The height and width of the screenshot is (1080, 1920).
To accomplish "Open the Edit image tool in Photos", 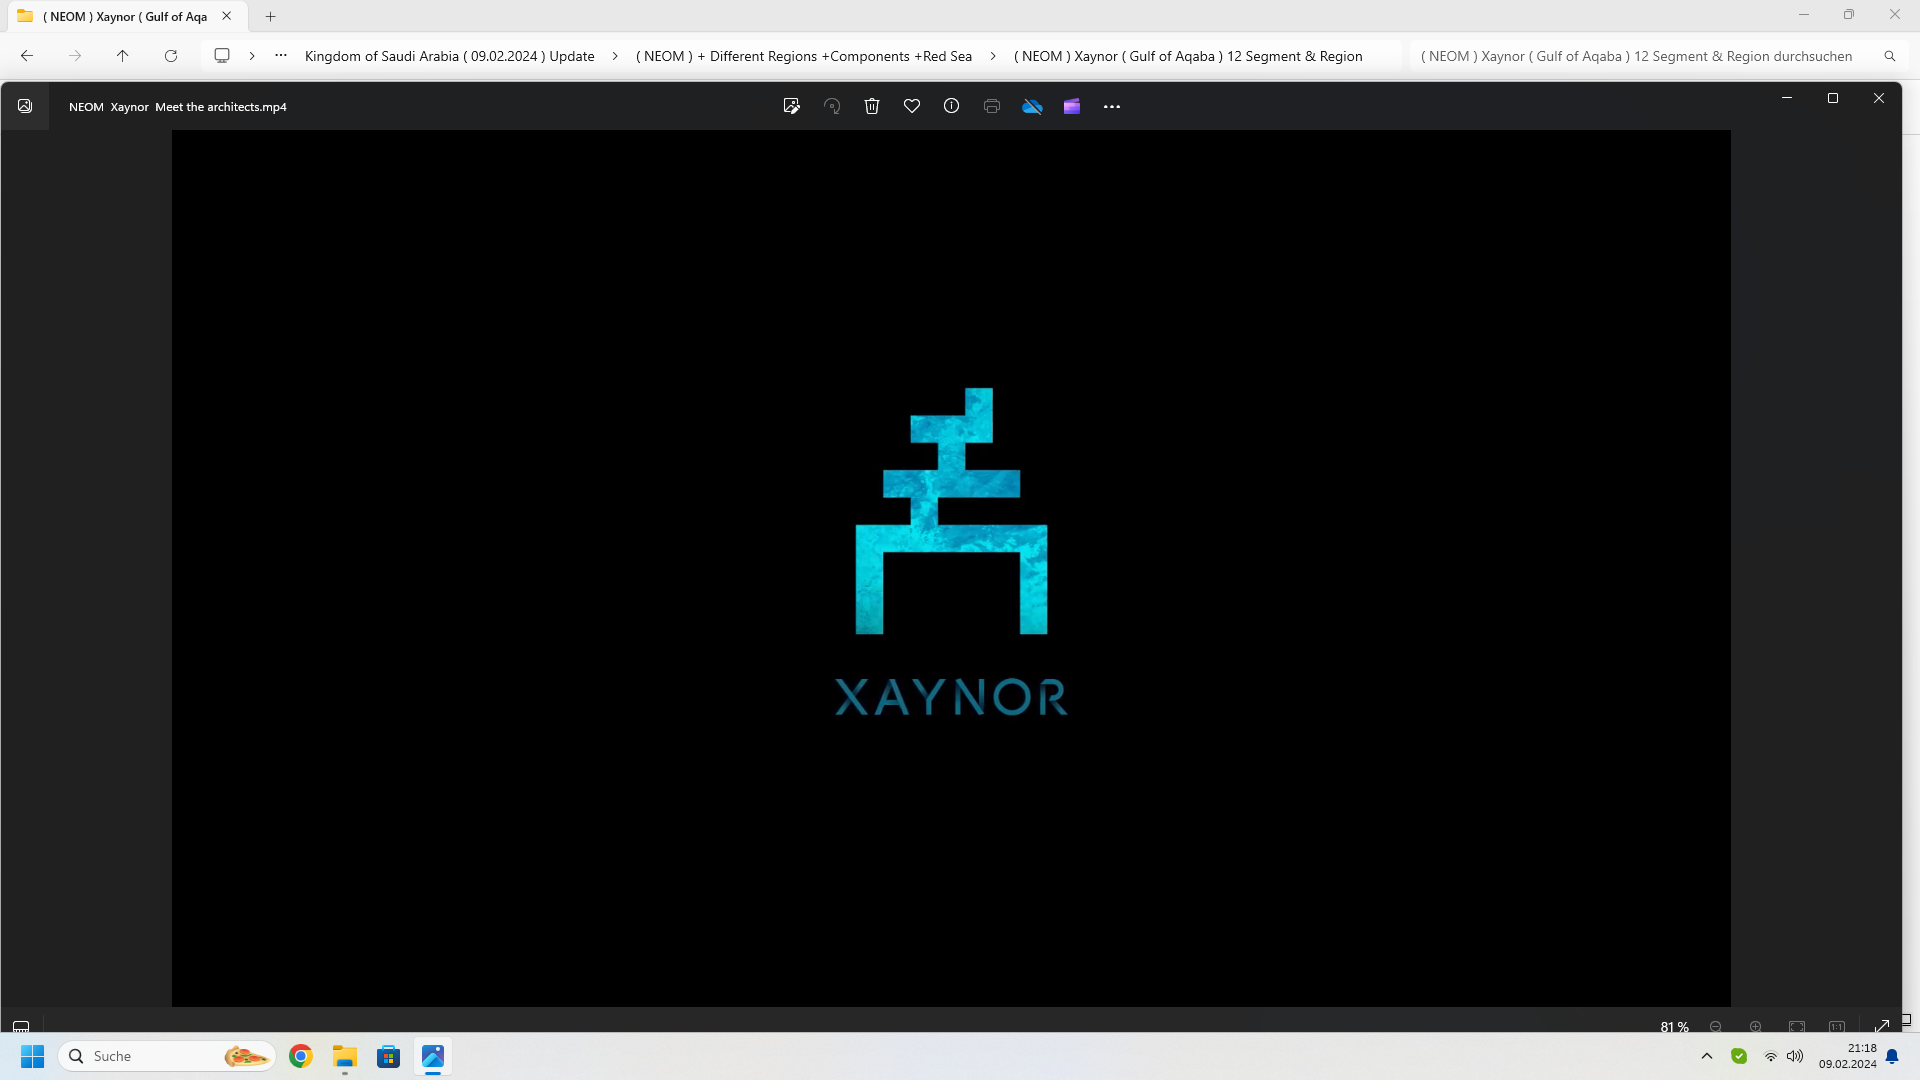I will click(791, 106).
